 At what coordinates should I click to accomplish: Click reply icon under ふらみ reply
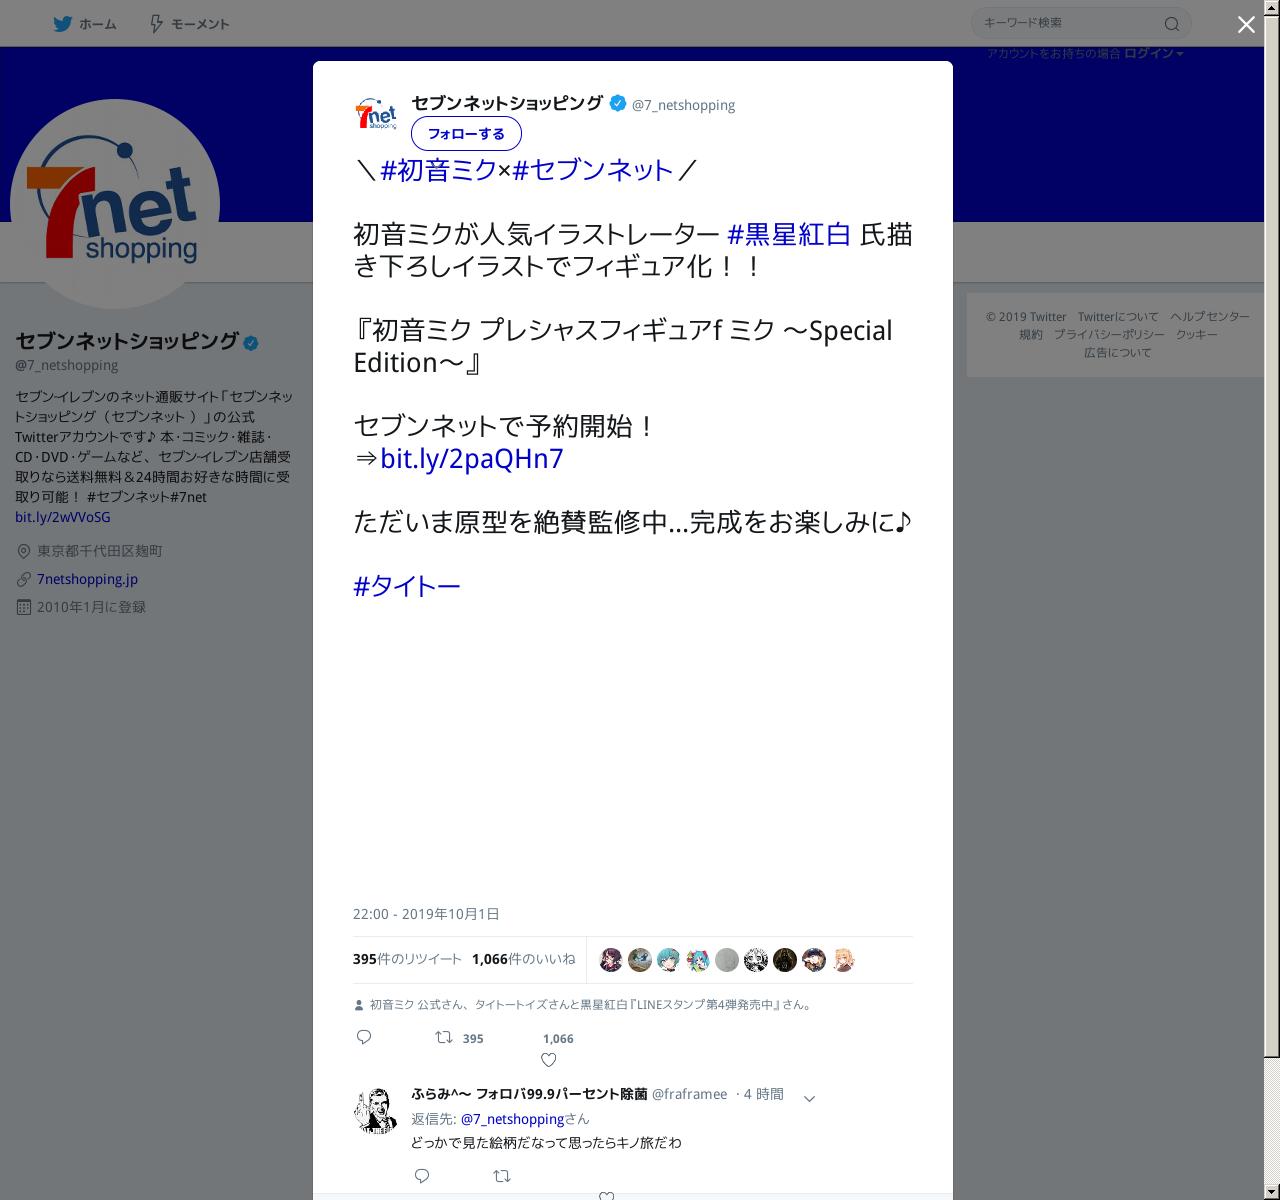click(422, 1176)
